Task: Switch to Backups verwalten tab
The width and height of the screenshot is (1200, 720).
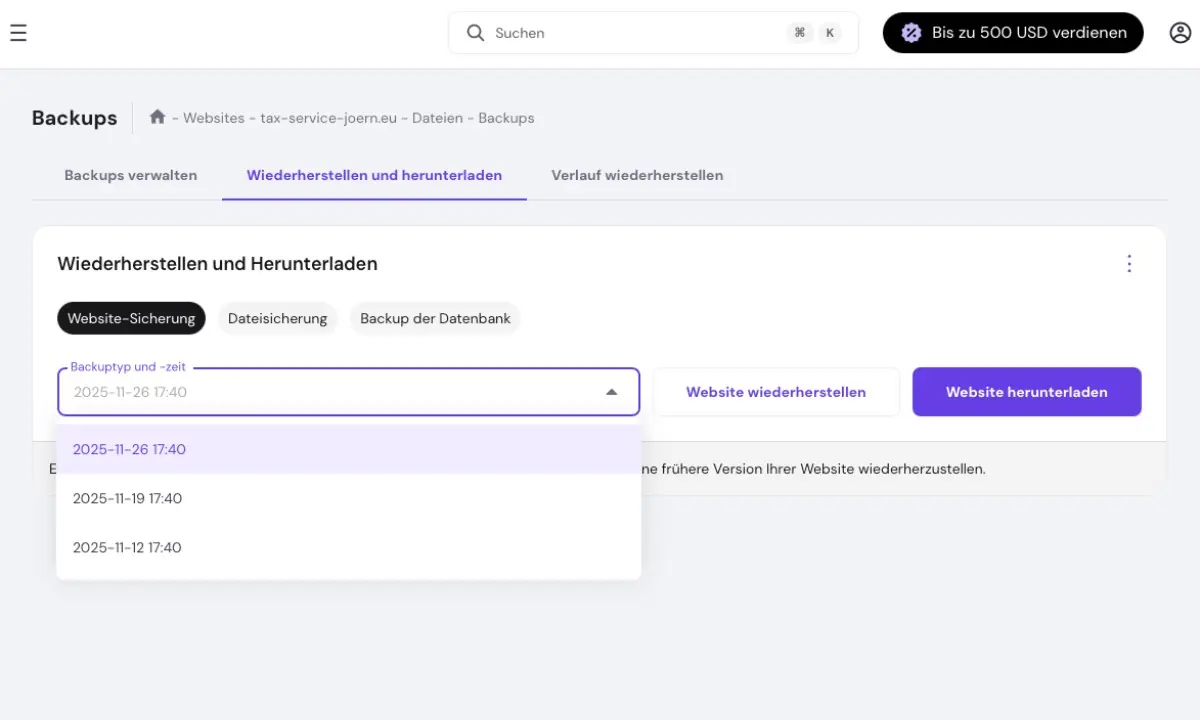Action: 131,175
